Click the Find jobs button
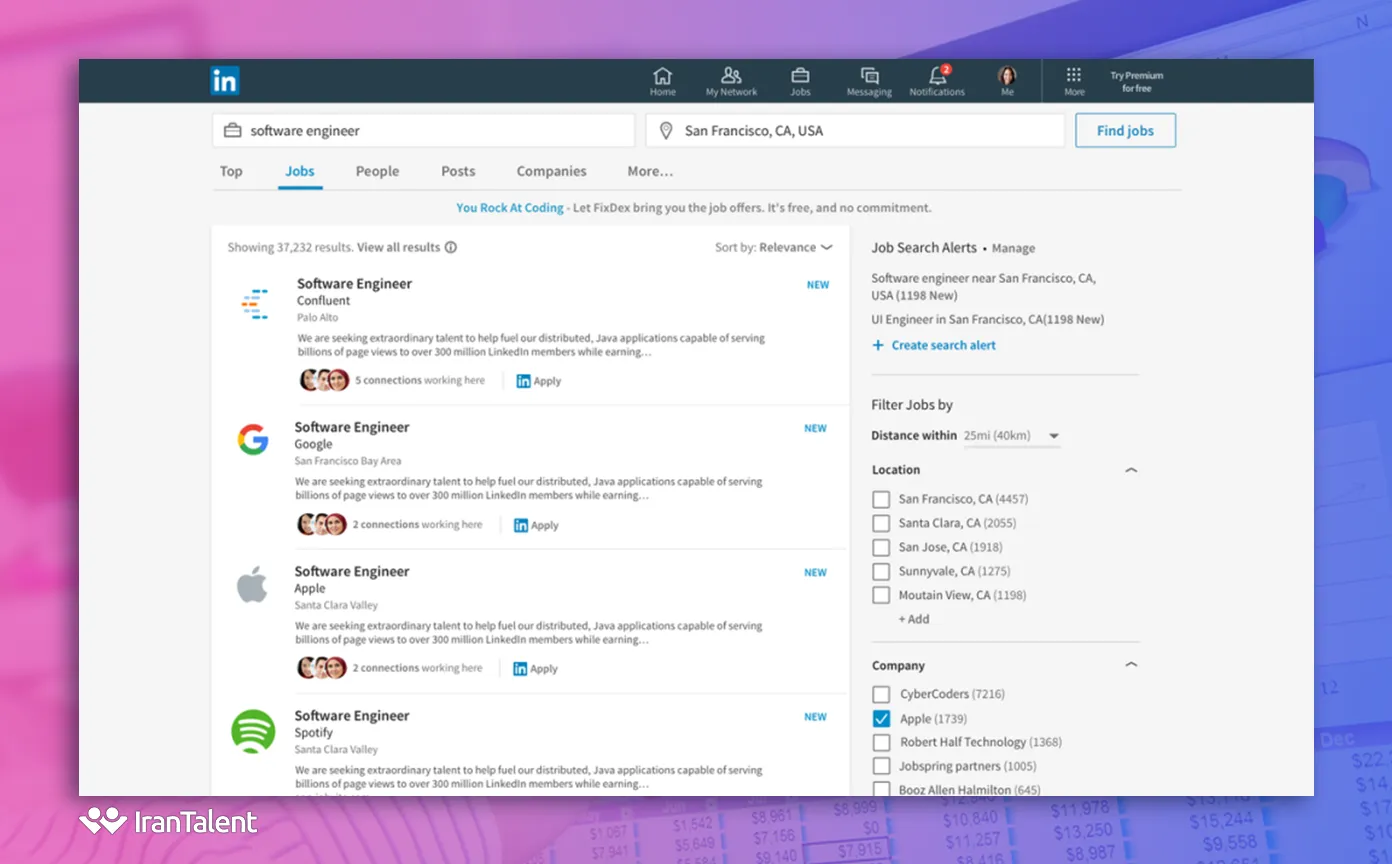Image resolution: width=1392 pixels, height=864 pixels. (x=1125, y=131)
